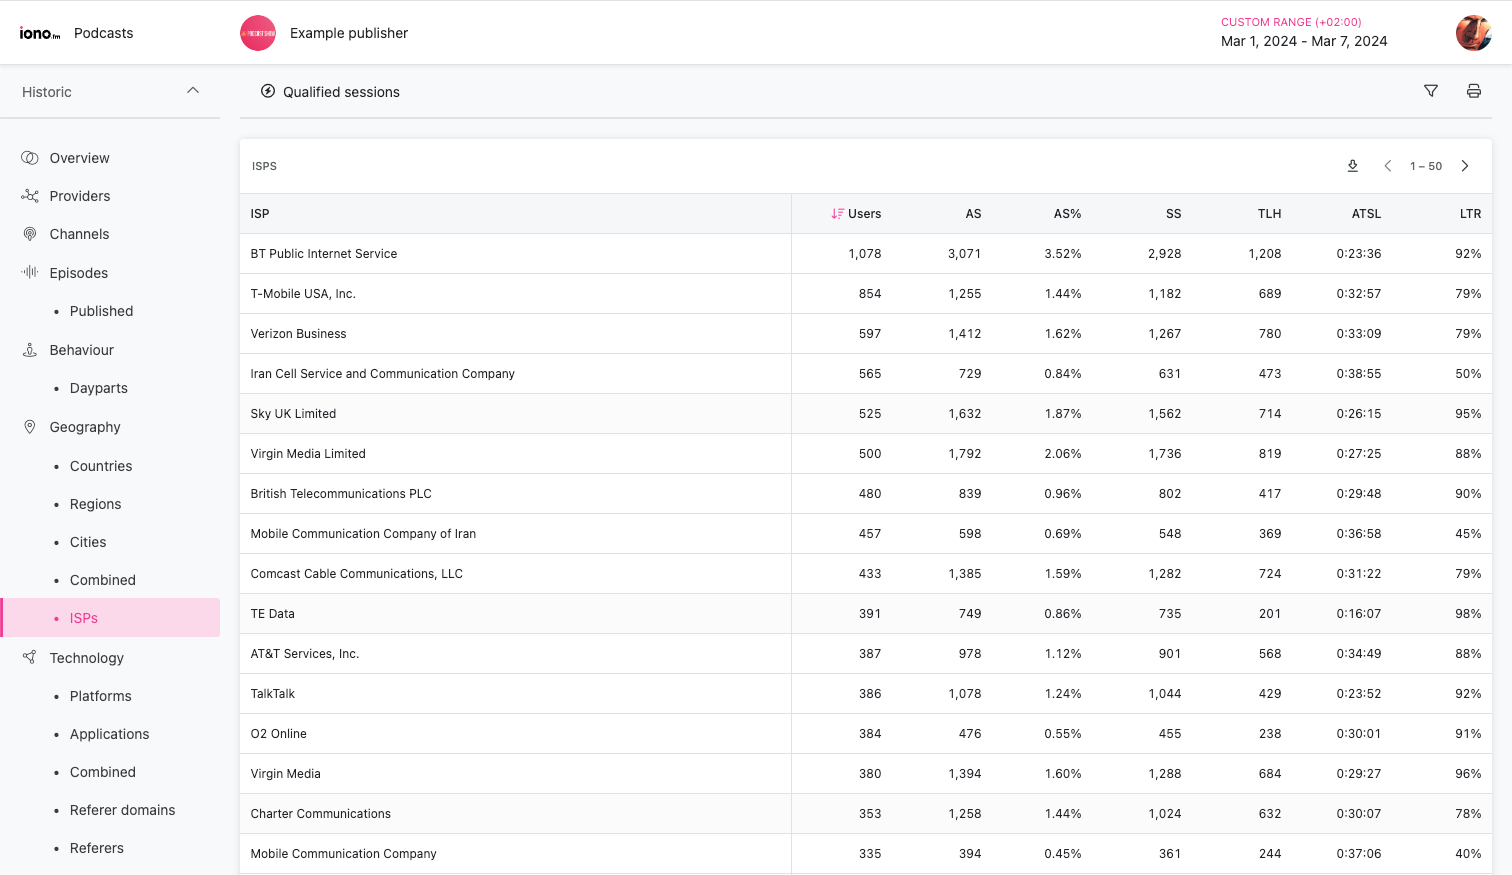The width and height of the screenshot is (1512, 875).
Task: Click T-Mobile USA, Inc. row
Action: tap(866, 294)
